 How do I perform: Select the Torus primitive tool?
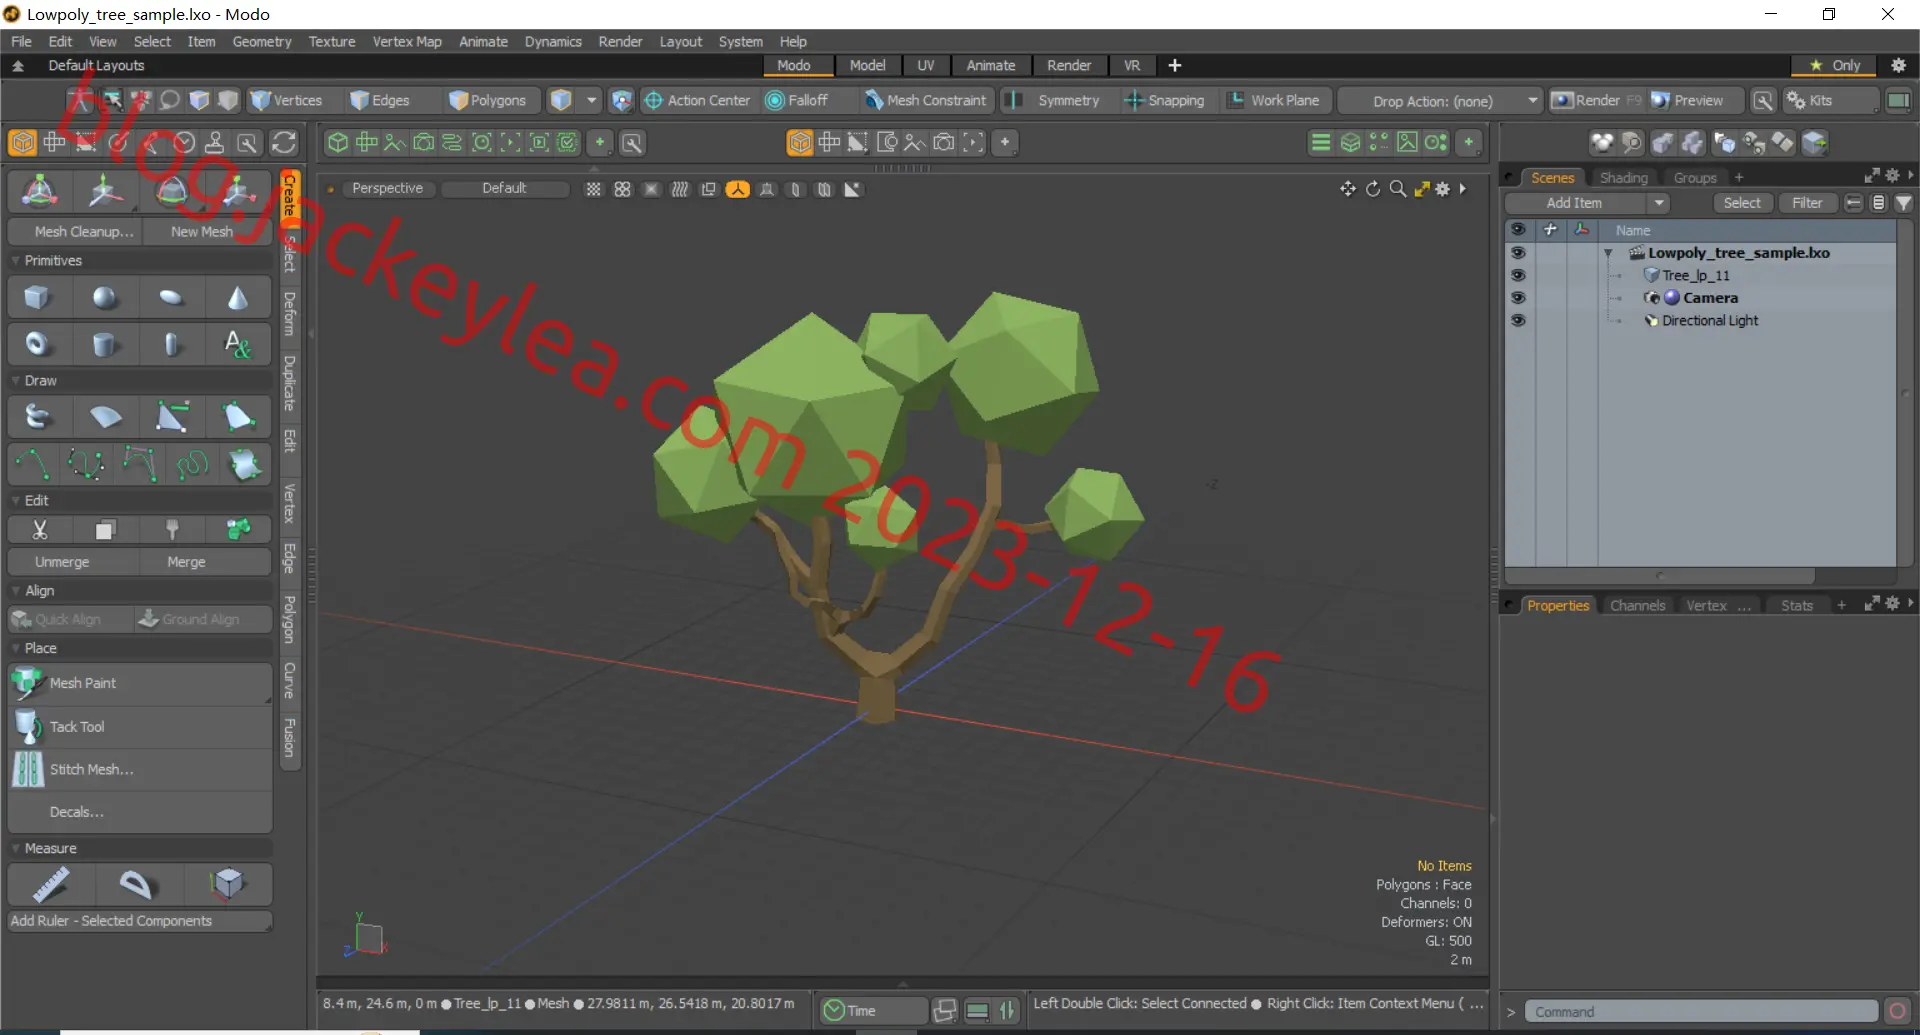(x=38, y=344)
